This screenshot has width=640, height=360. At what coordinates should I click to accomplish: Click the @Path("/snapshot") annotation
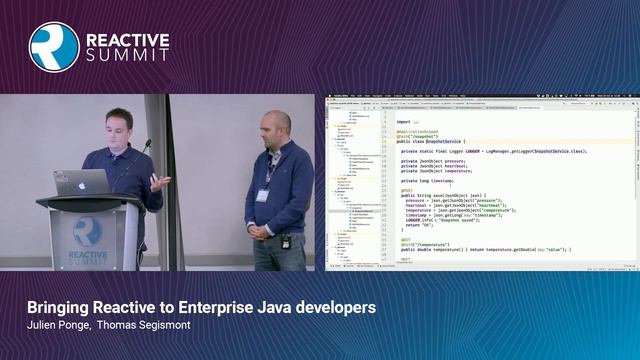click(x=417, y=137)
